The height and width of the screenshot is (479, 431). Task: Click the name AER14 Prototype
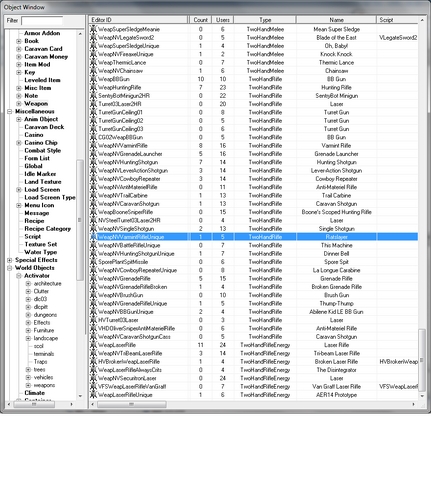point(336,395)
